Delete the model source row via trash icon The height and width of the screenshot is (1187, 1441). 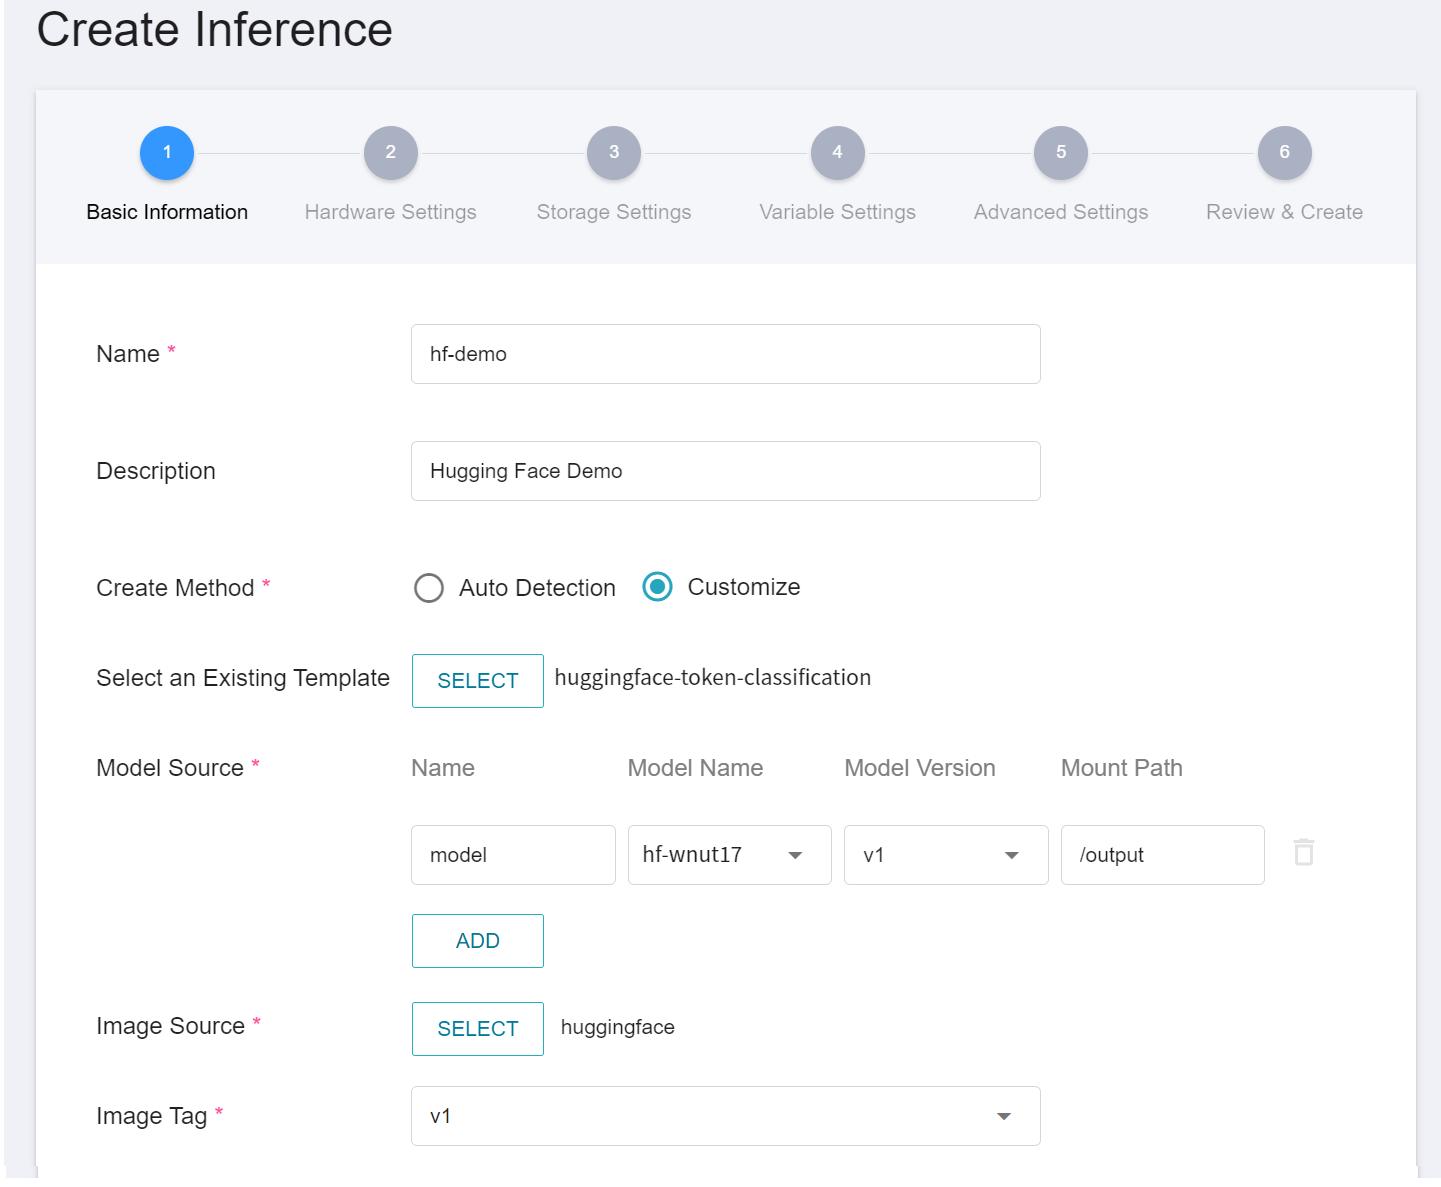point(1303,852)
